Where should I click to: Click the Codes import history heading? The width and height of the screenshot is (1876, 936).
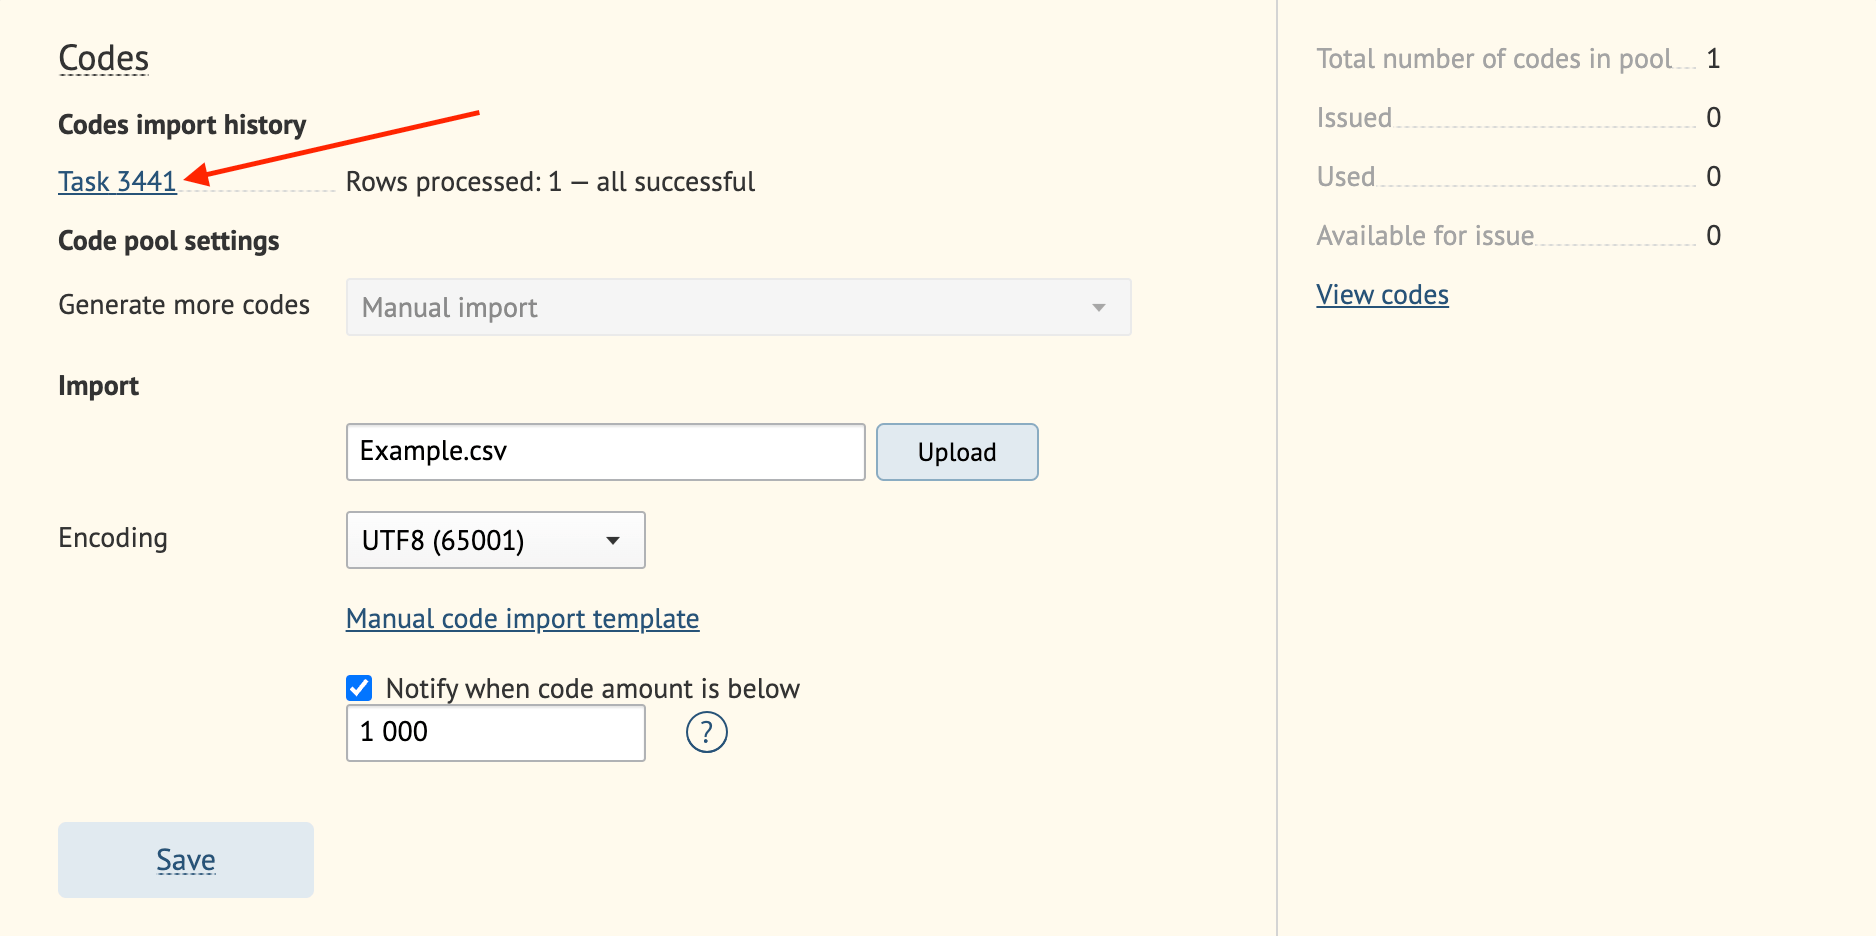click(x=182, y=125)
